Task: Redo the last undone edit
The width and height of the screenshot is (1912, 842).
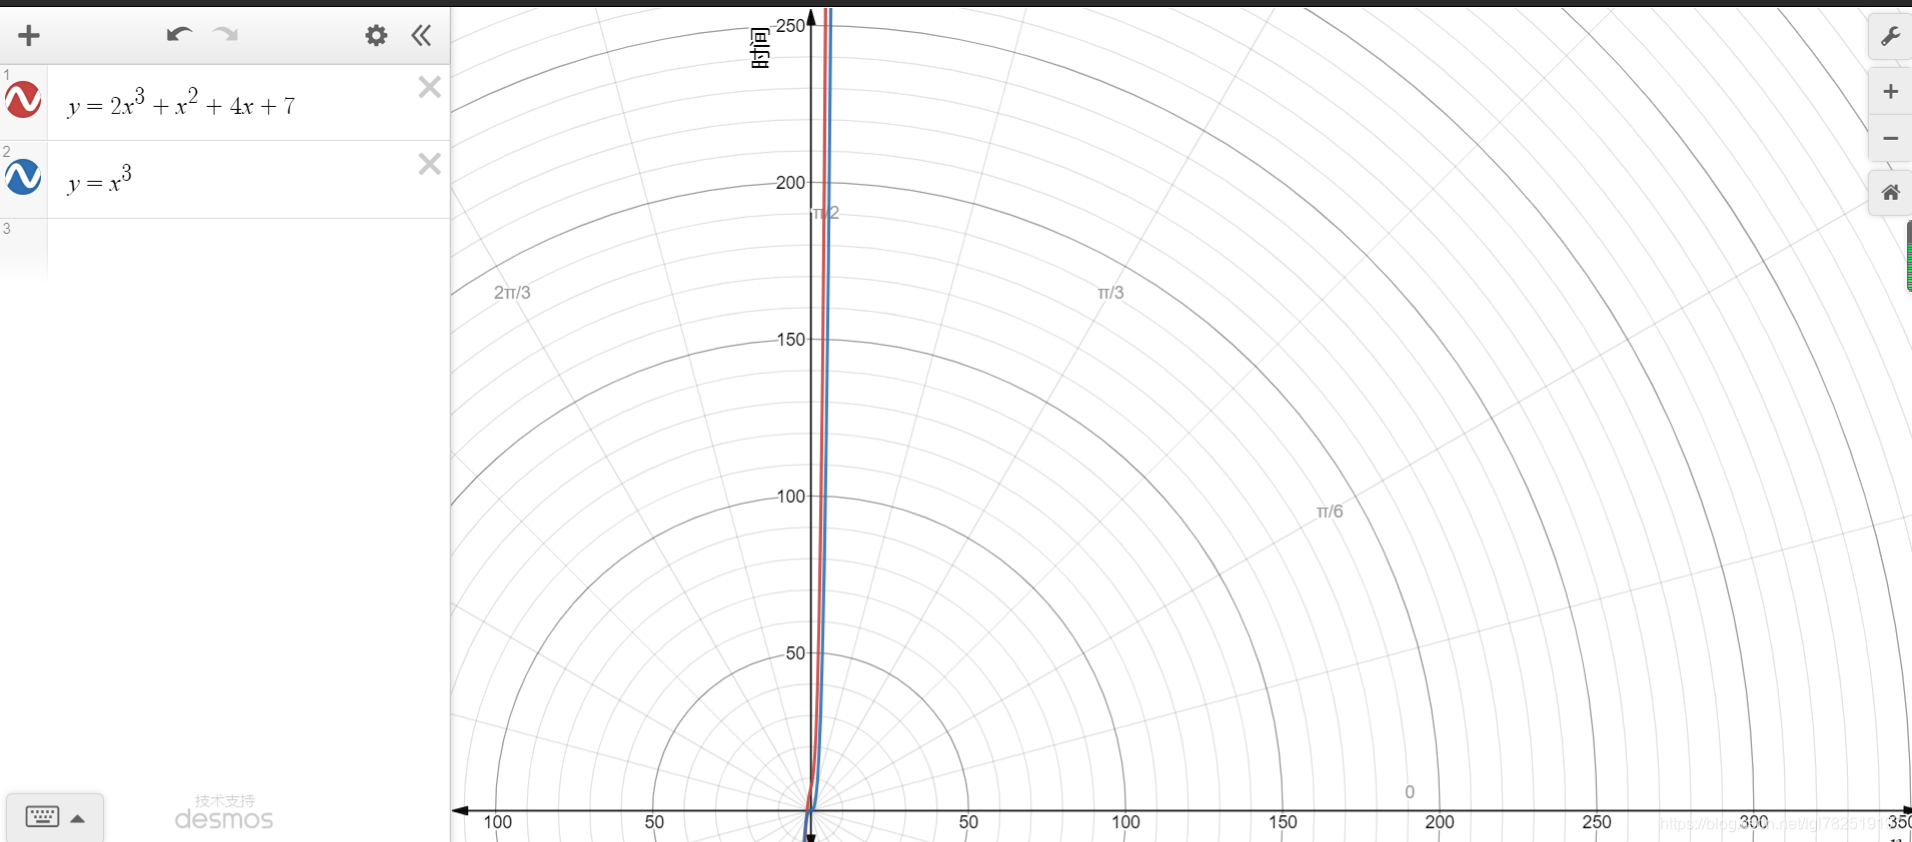Action: (225, 35)
